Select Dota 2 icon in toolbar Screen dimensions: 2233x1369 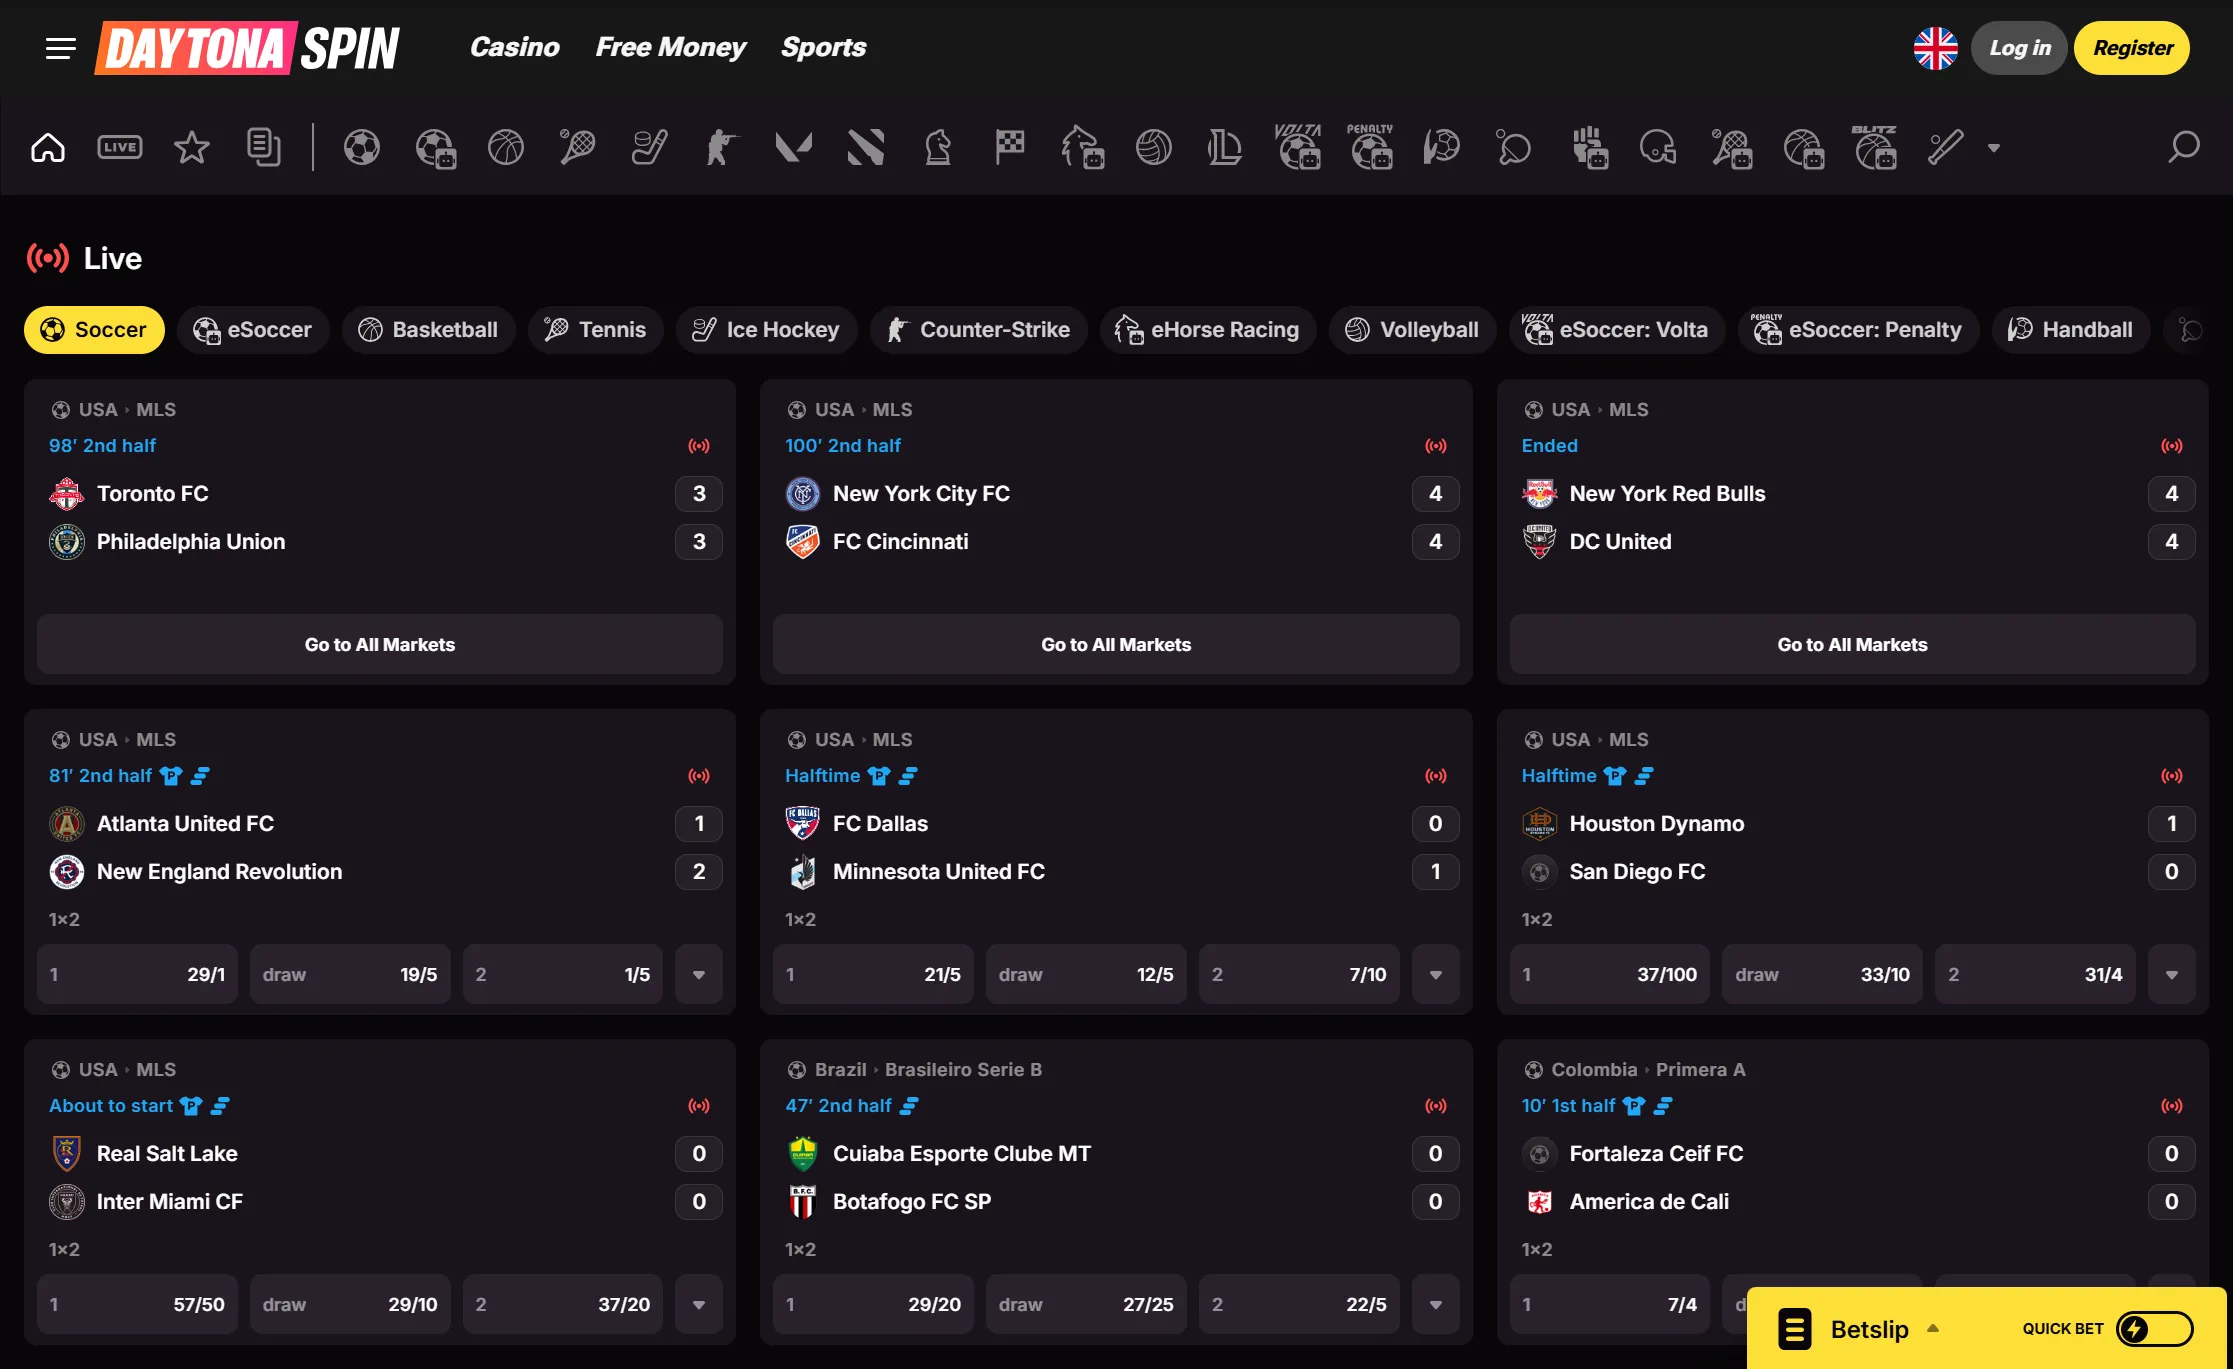[x=866, y=148]
